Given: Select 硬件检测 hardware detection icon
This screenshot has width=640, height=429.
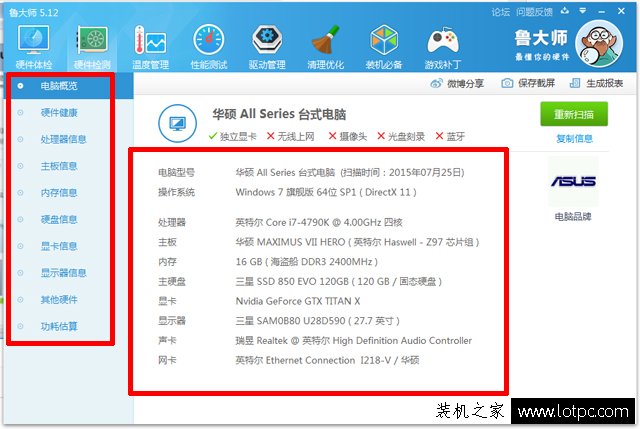Looking at the screenshot, I should pyautogui.click(x=92, y=47).
